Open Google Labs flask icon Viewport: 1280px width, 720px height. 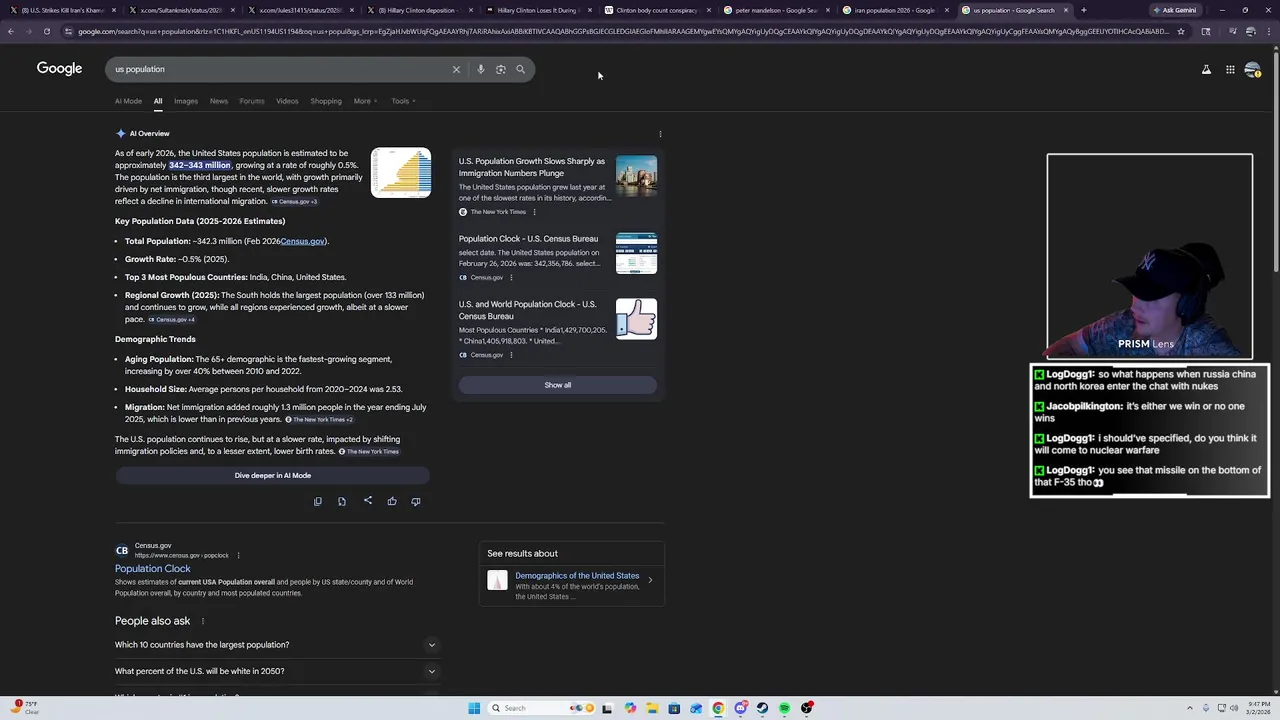(1206, 69)
